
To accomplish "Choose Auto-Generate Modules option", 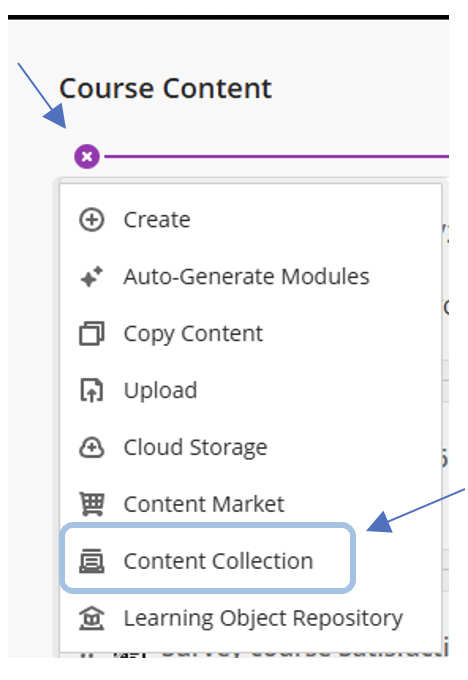I will (x=246, y=277).
